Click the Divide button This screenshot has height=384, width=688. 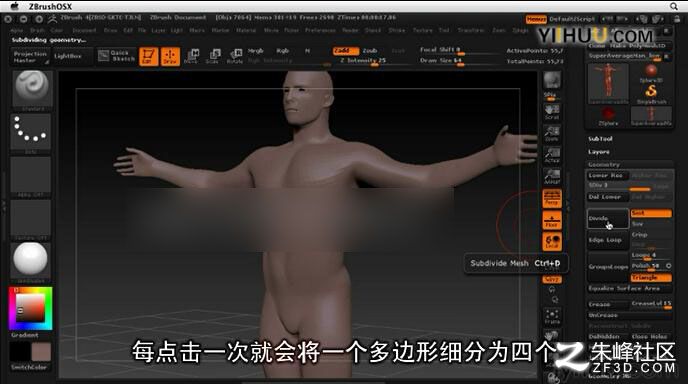tap(608, 218)
